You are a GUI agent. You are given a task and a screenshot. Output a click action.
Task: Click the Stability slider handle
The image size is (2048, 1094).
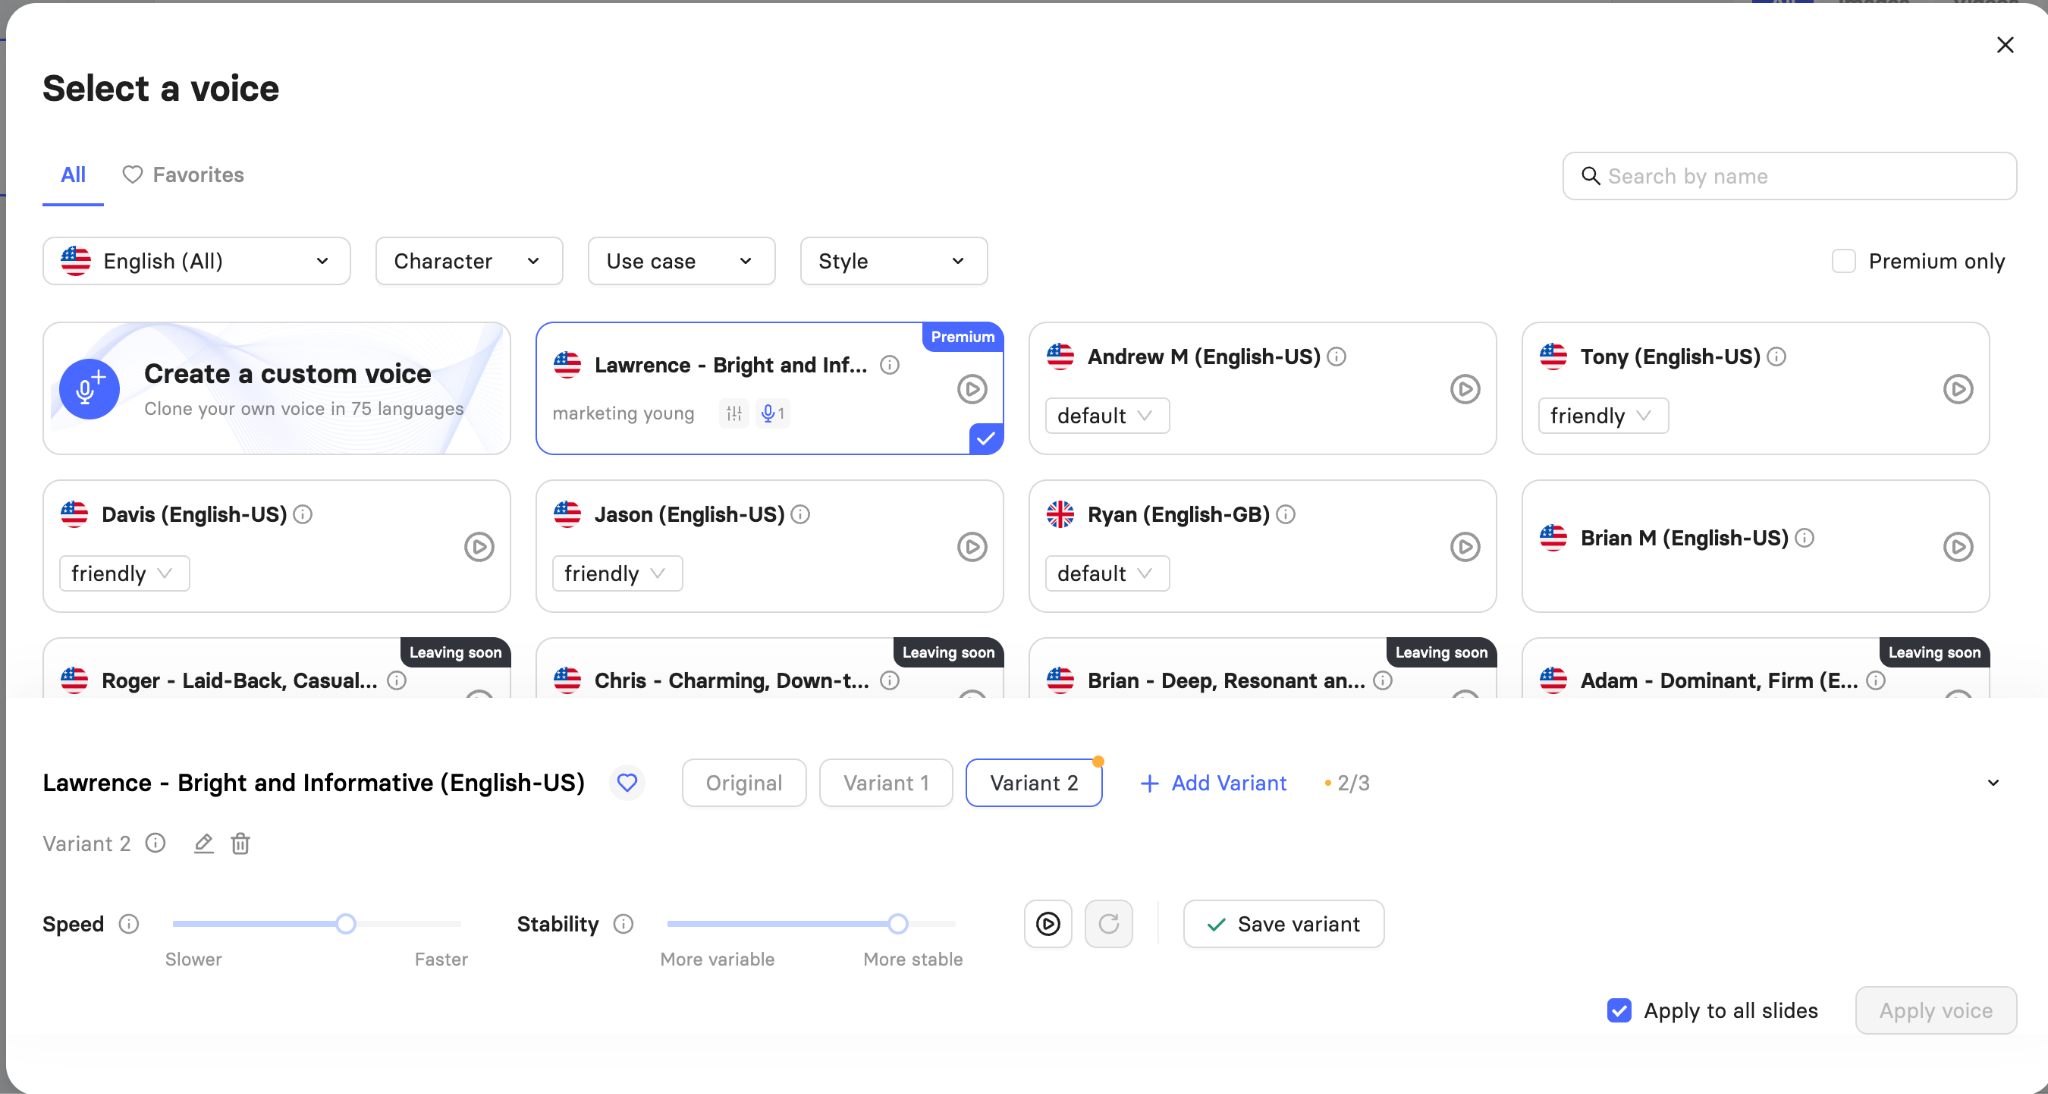pos(898,924)
